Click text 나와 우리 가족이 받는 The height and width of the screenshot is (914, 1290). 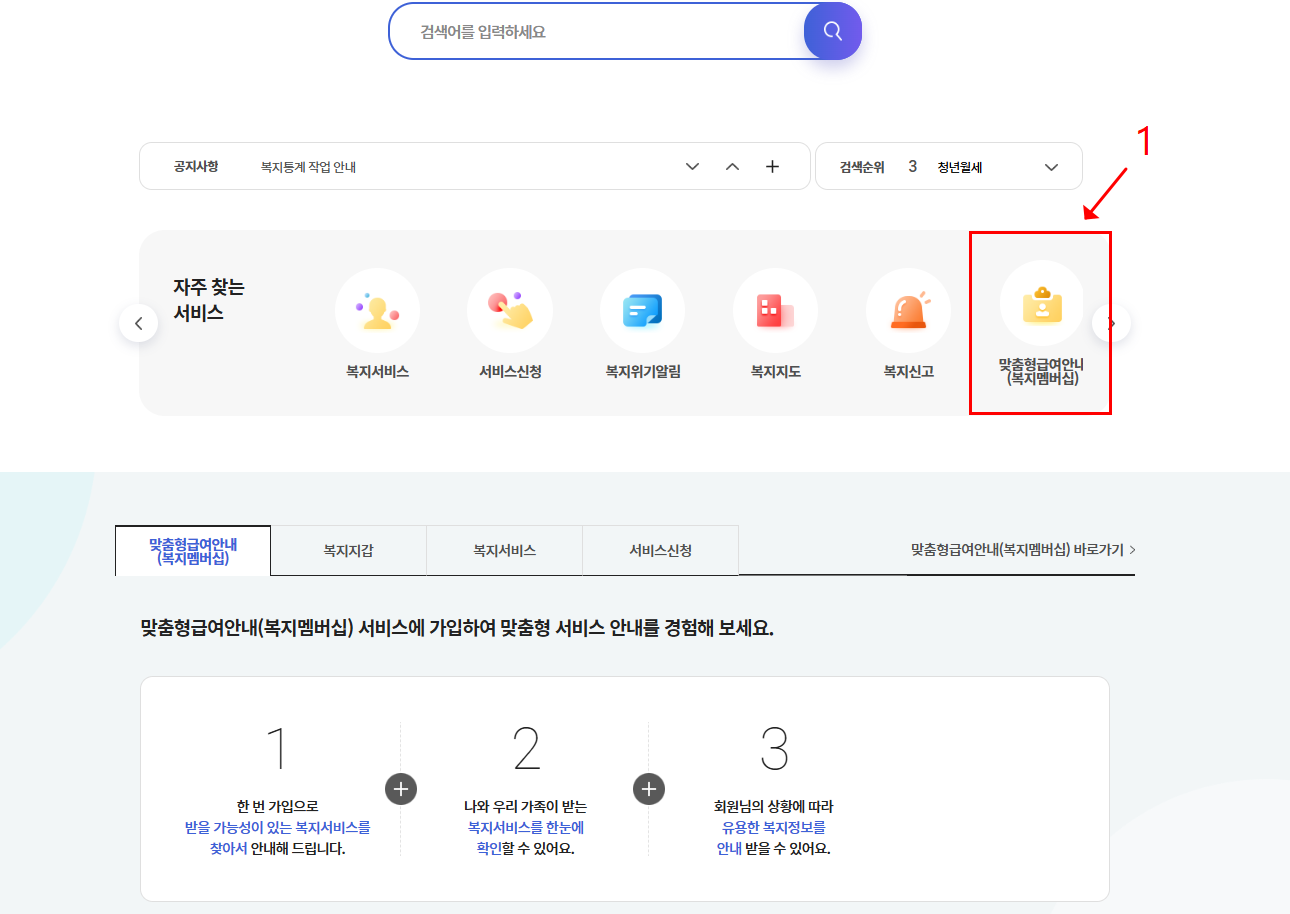point(525,806)
